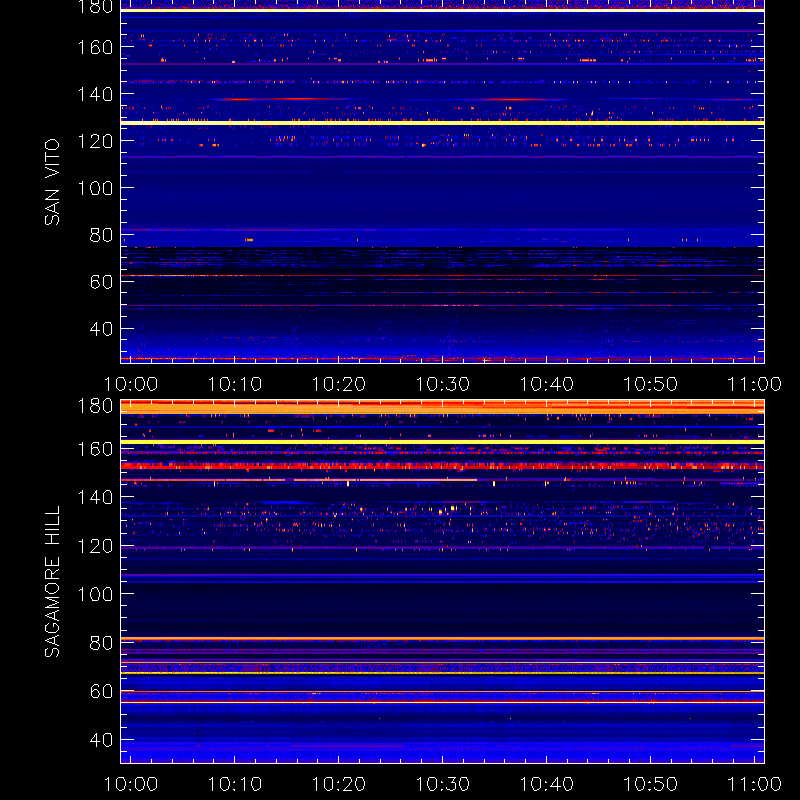Click 10:30 time label under Sagamore Hill plot

point(443,784)
